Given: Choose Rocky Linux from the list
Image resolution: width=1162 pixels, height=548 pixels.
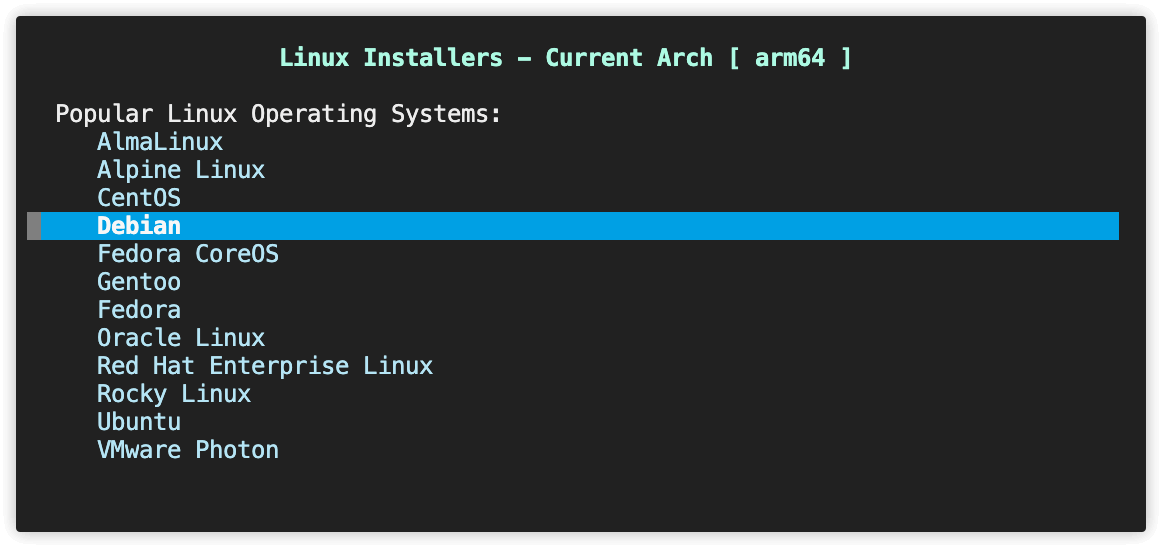Looking at the screenshot, I should coord(174,394).
